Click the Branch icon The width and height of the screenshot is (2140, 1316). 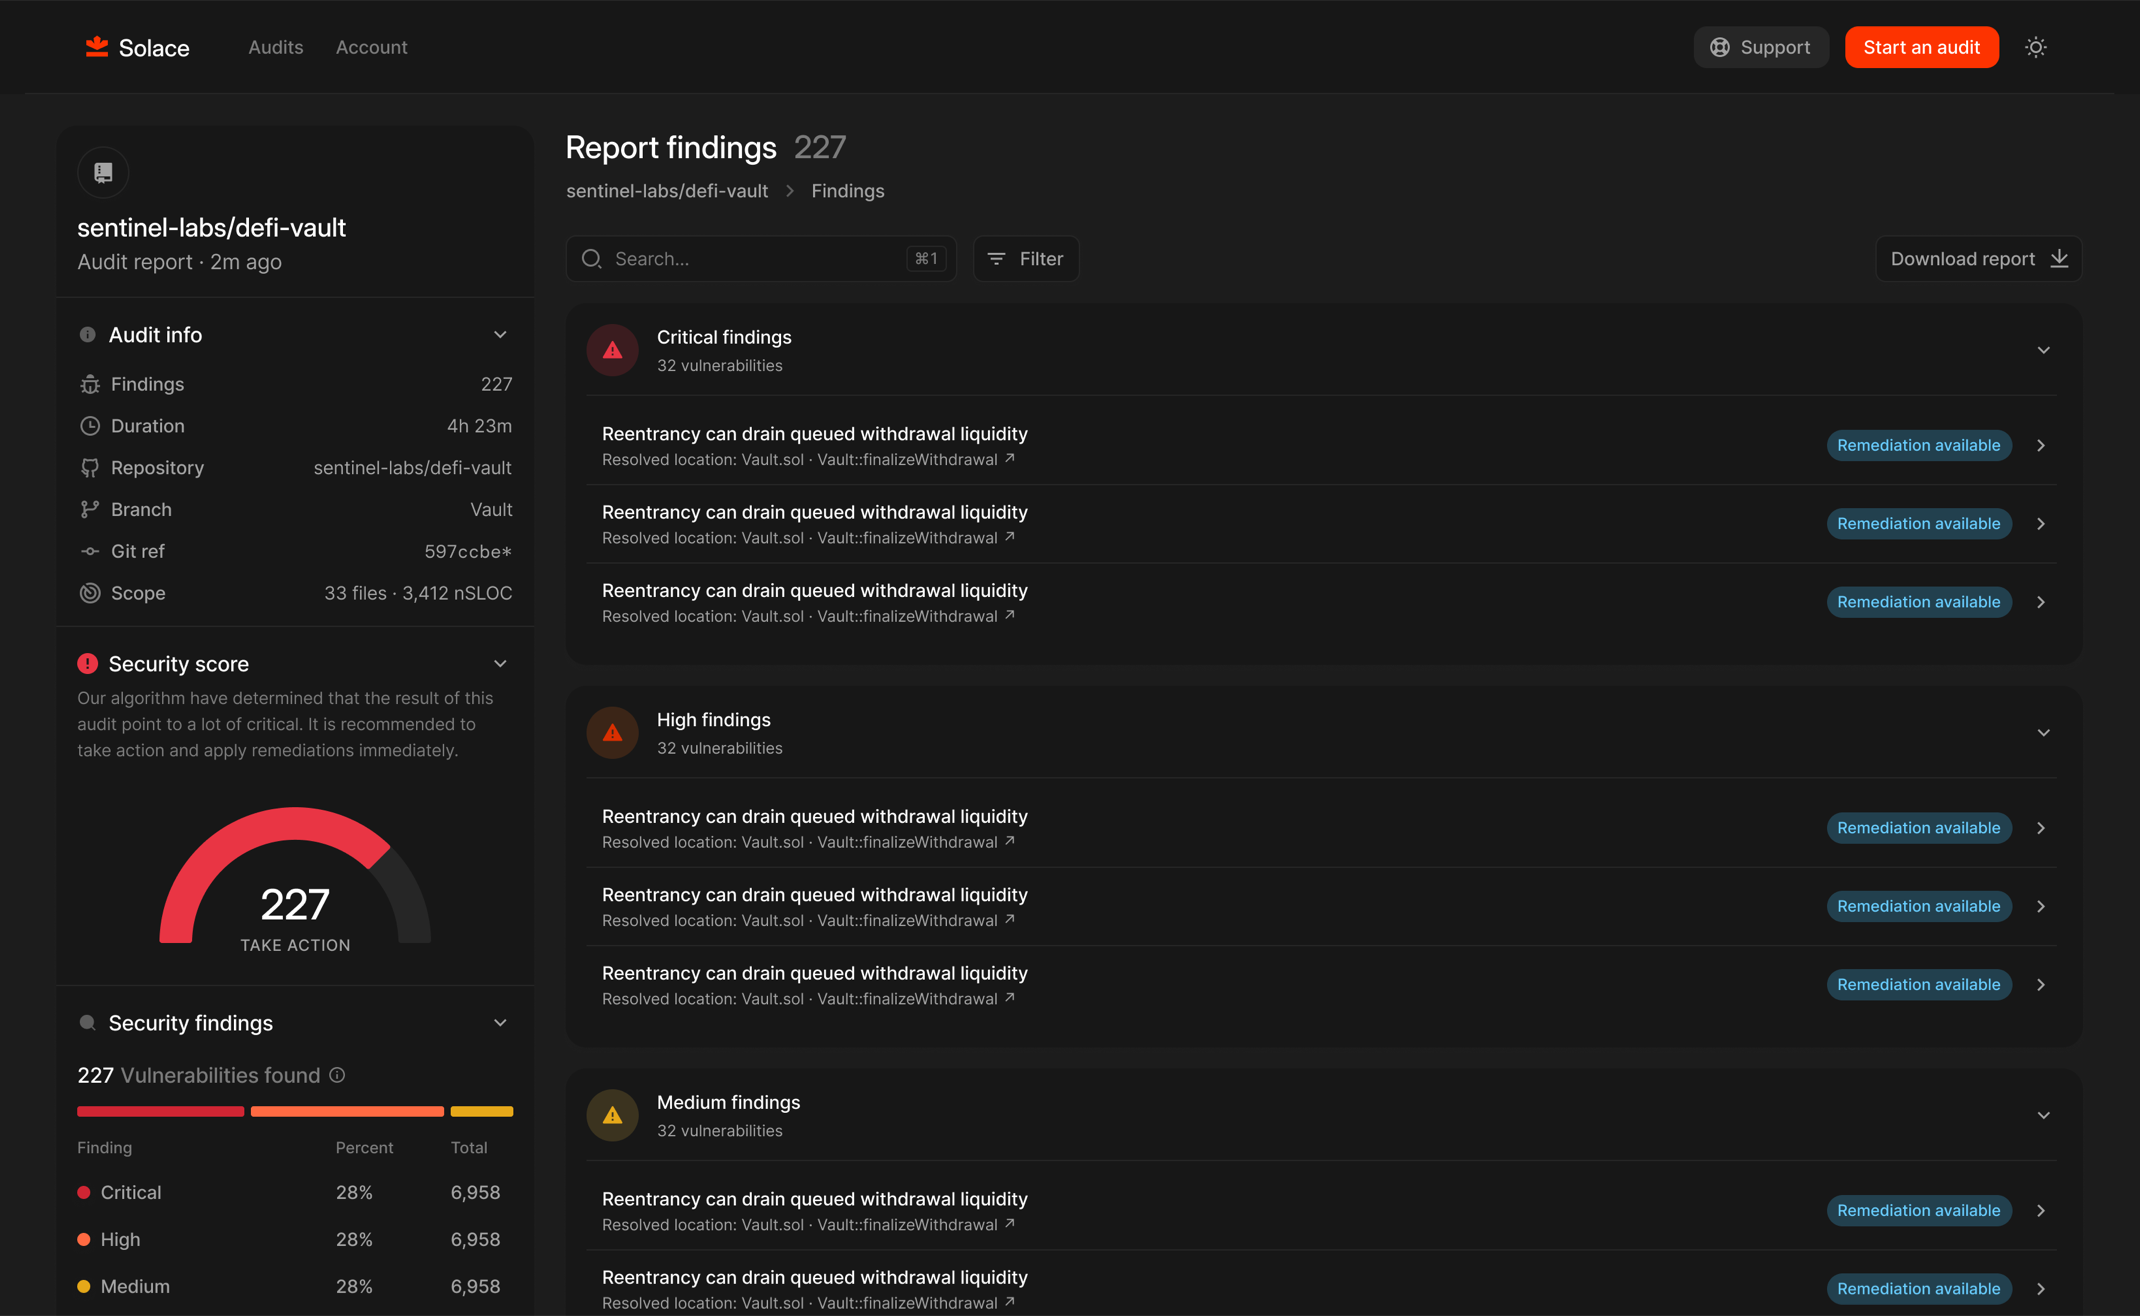tap(90, 510)
